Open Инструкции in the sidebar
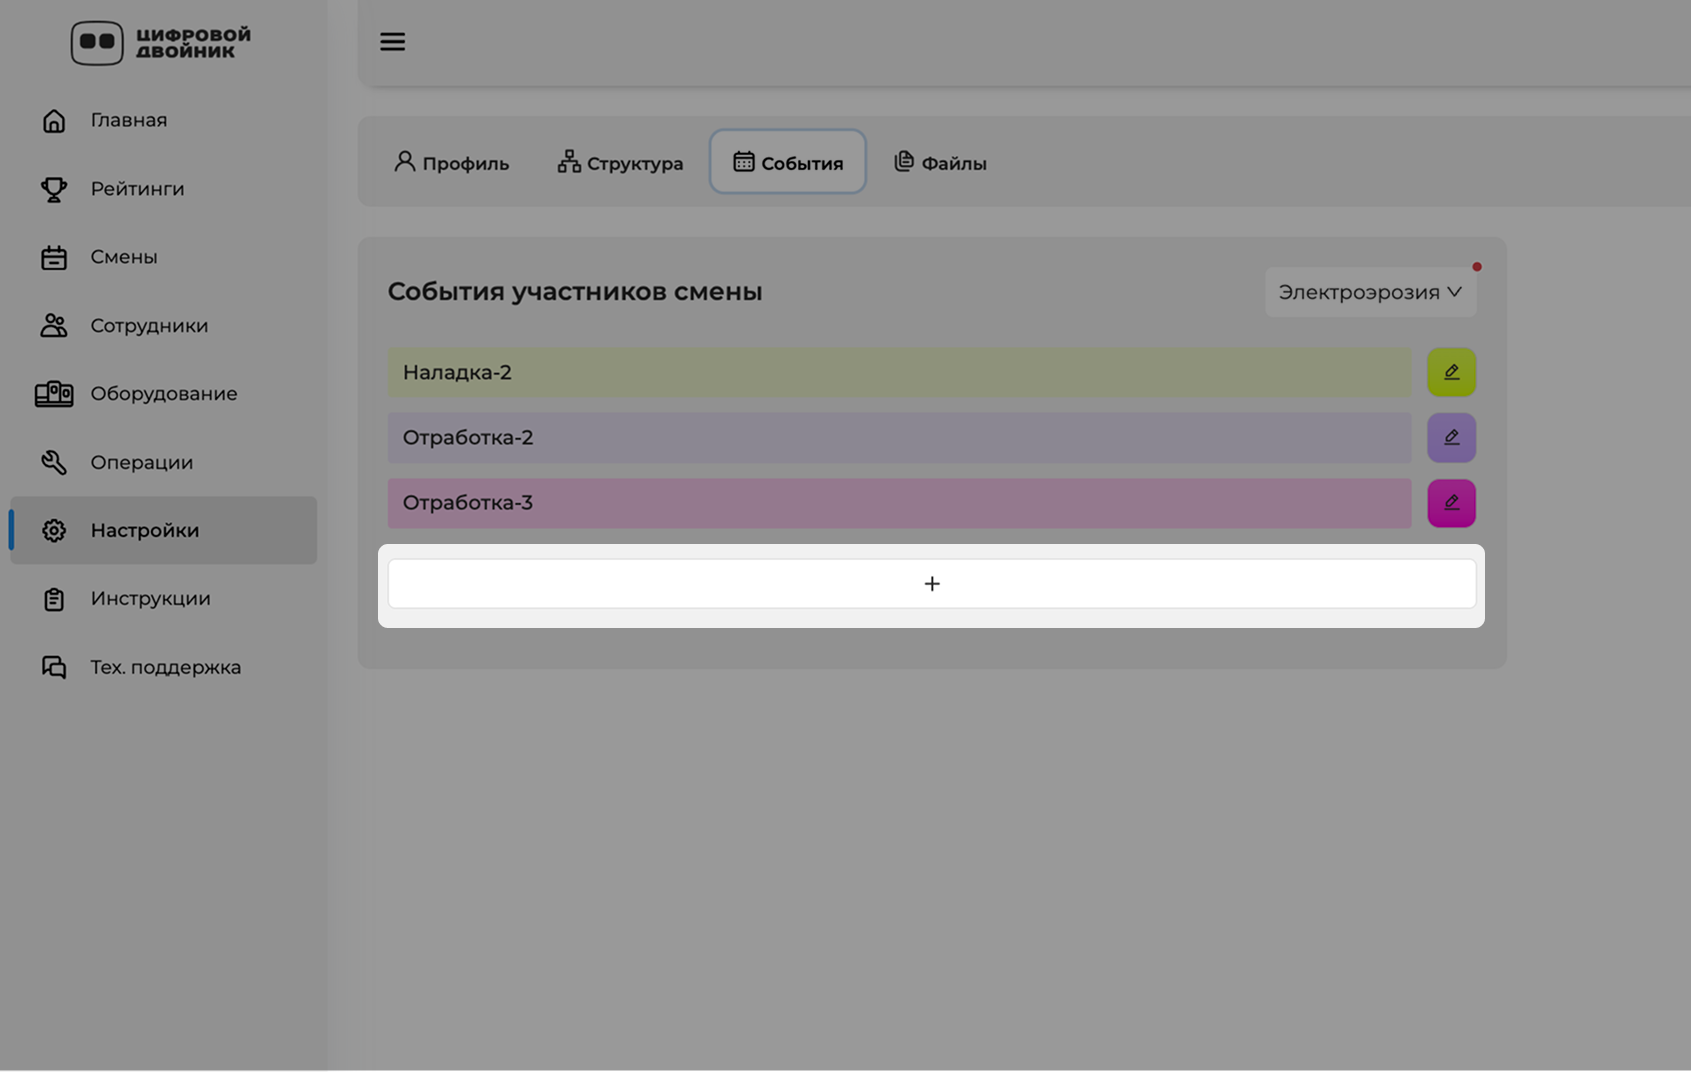The width and height of the screenshot is (1692, 1072). 150,599
